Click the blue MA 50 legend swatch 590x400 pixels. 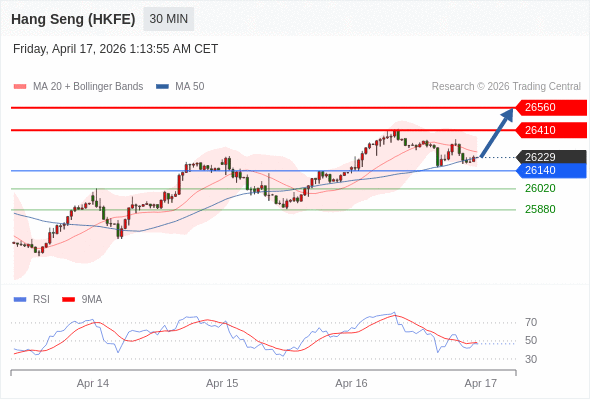click(x=162, y=87)
